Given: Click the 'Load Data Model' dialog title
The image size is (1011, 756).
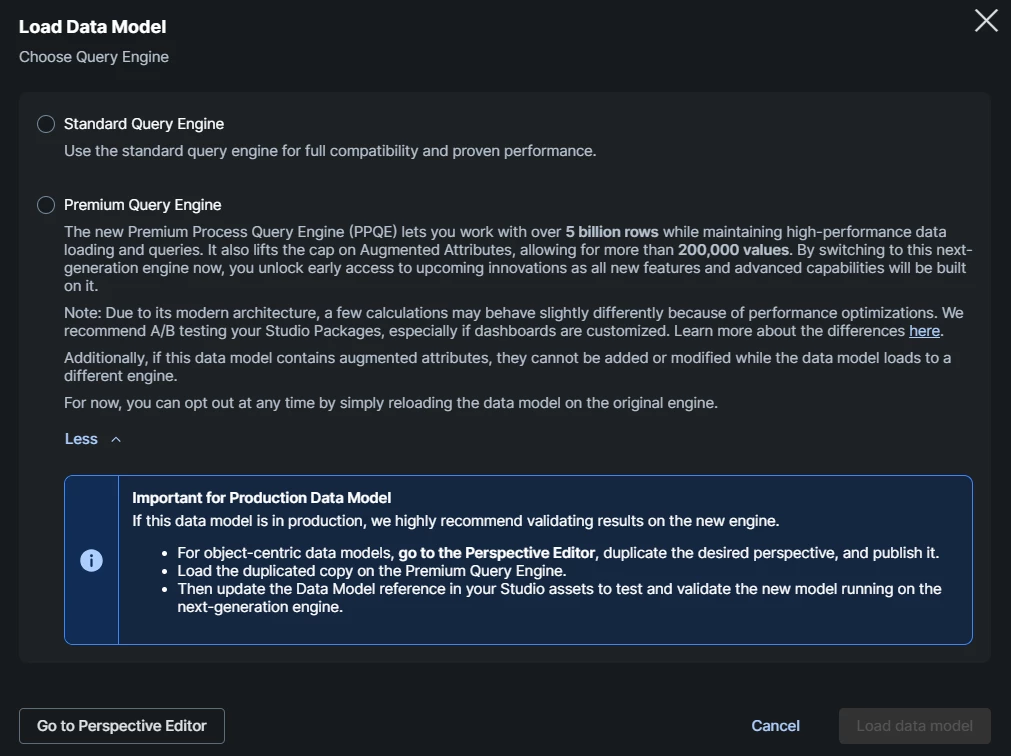Looking at the screenshot, I should pyautogui.click(x=93, y=27).
